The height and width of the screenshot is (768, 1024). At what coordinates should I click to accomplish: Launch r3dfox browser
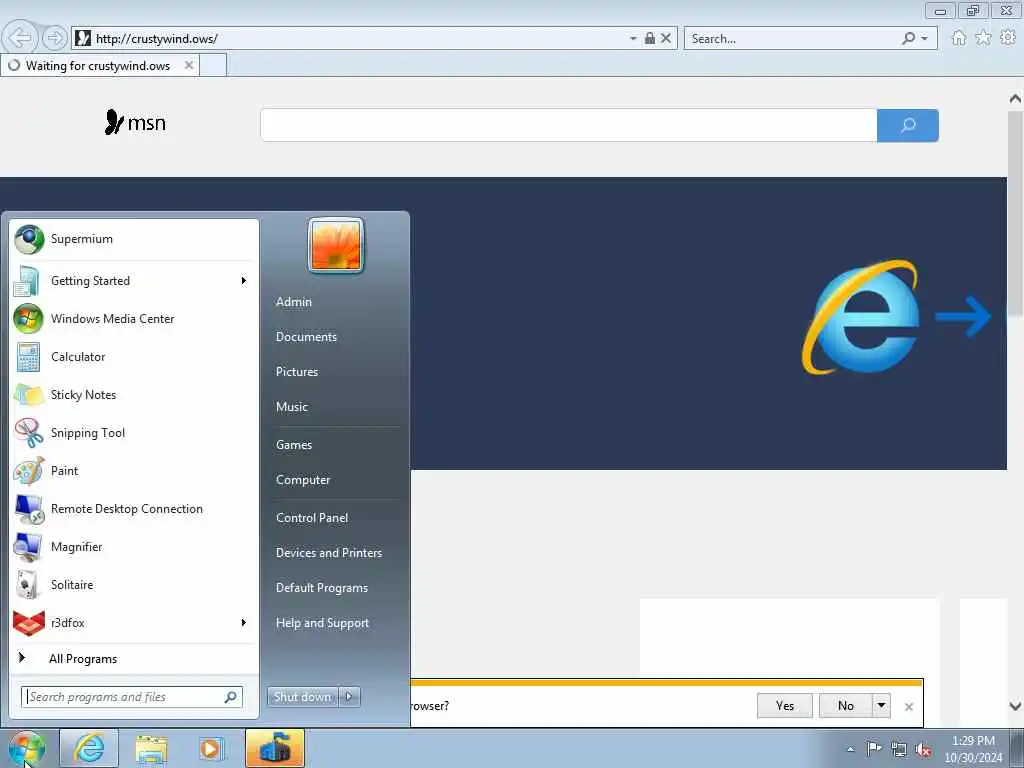pos(134,623)
